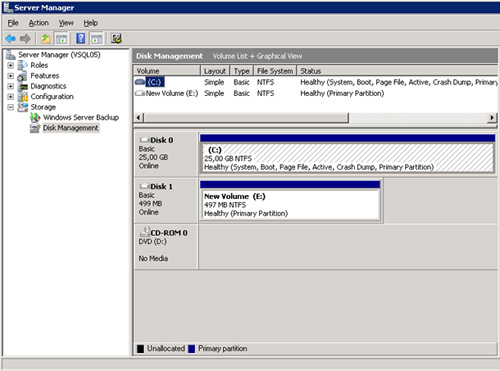This screenshot has height=371, width=500.
Task: Click the NTFS cell in the (C:) row
Action: point(265,82)
